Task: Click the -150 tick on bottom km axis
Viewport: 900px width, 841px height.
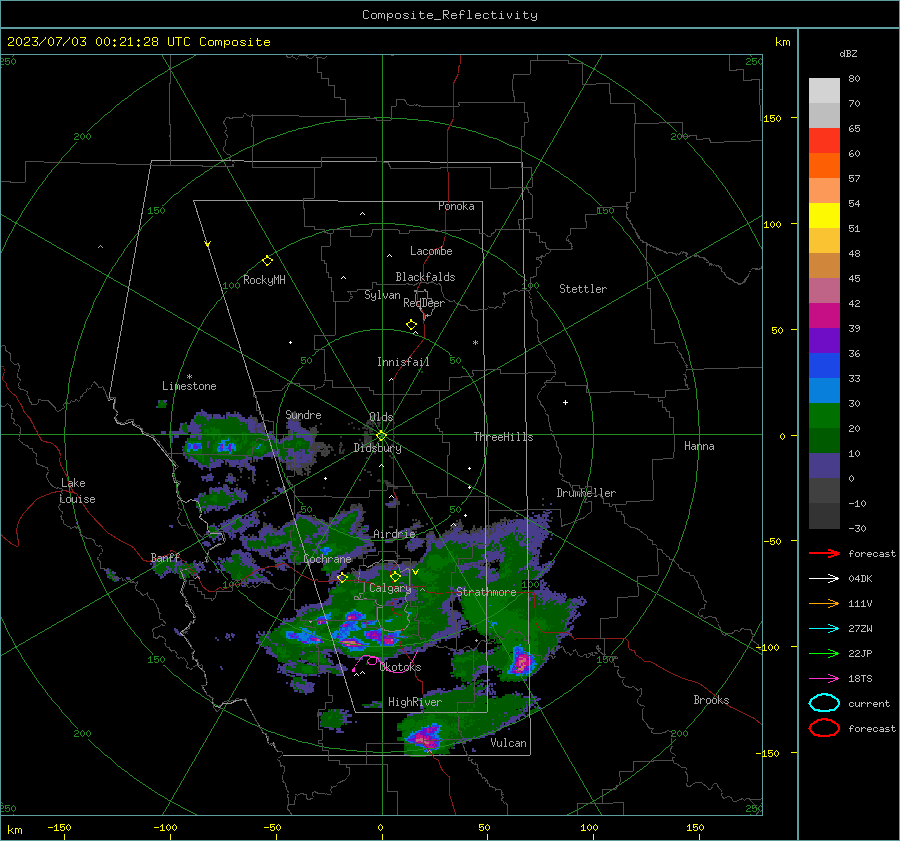Action: pos(59,827)
